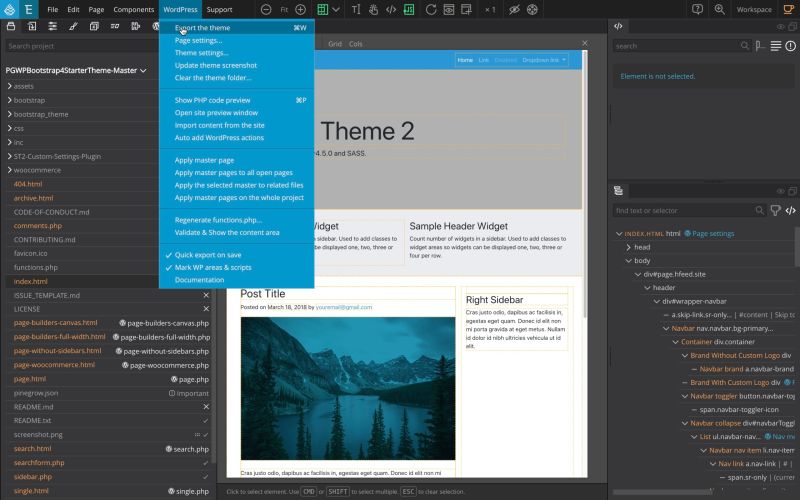Click the X mark beside README.md

pyautogui.click(x=206, y=407)
